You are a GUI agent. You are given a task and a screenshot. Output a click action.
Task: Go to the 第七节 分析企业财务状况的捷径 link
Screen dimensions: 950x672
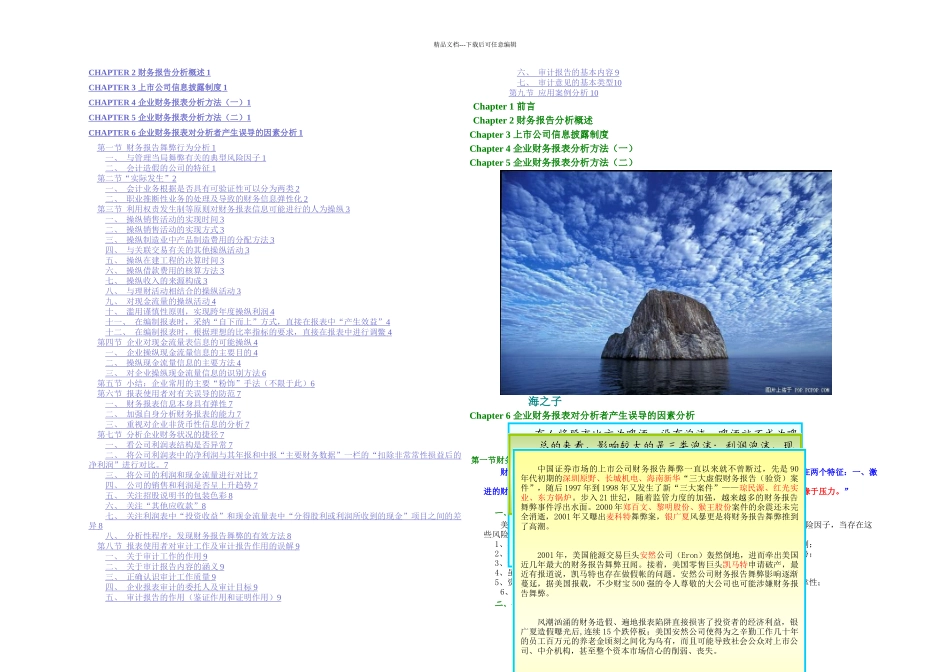[161, 434]
